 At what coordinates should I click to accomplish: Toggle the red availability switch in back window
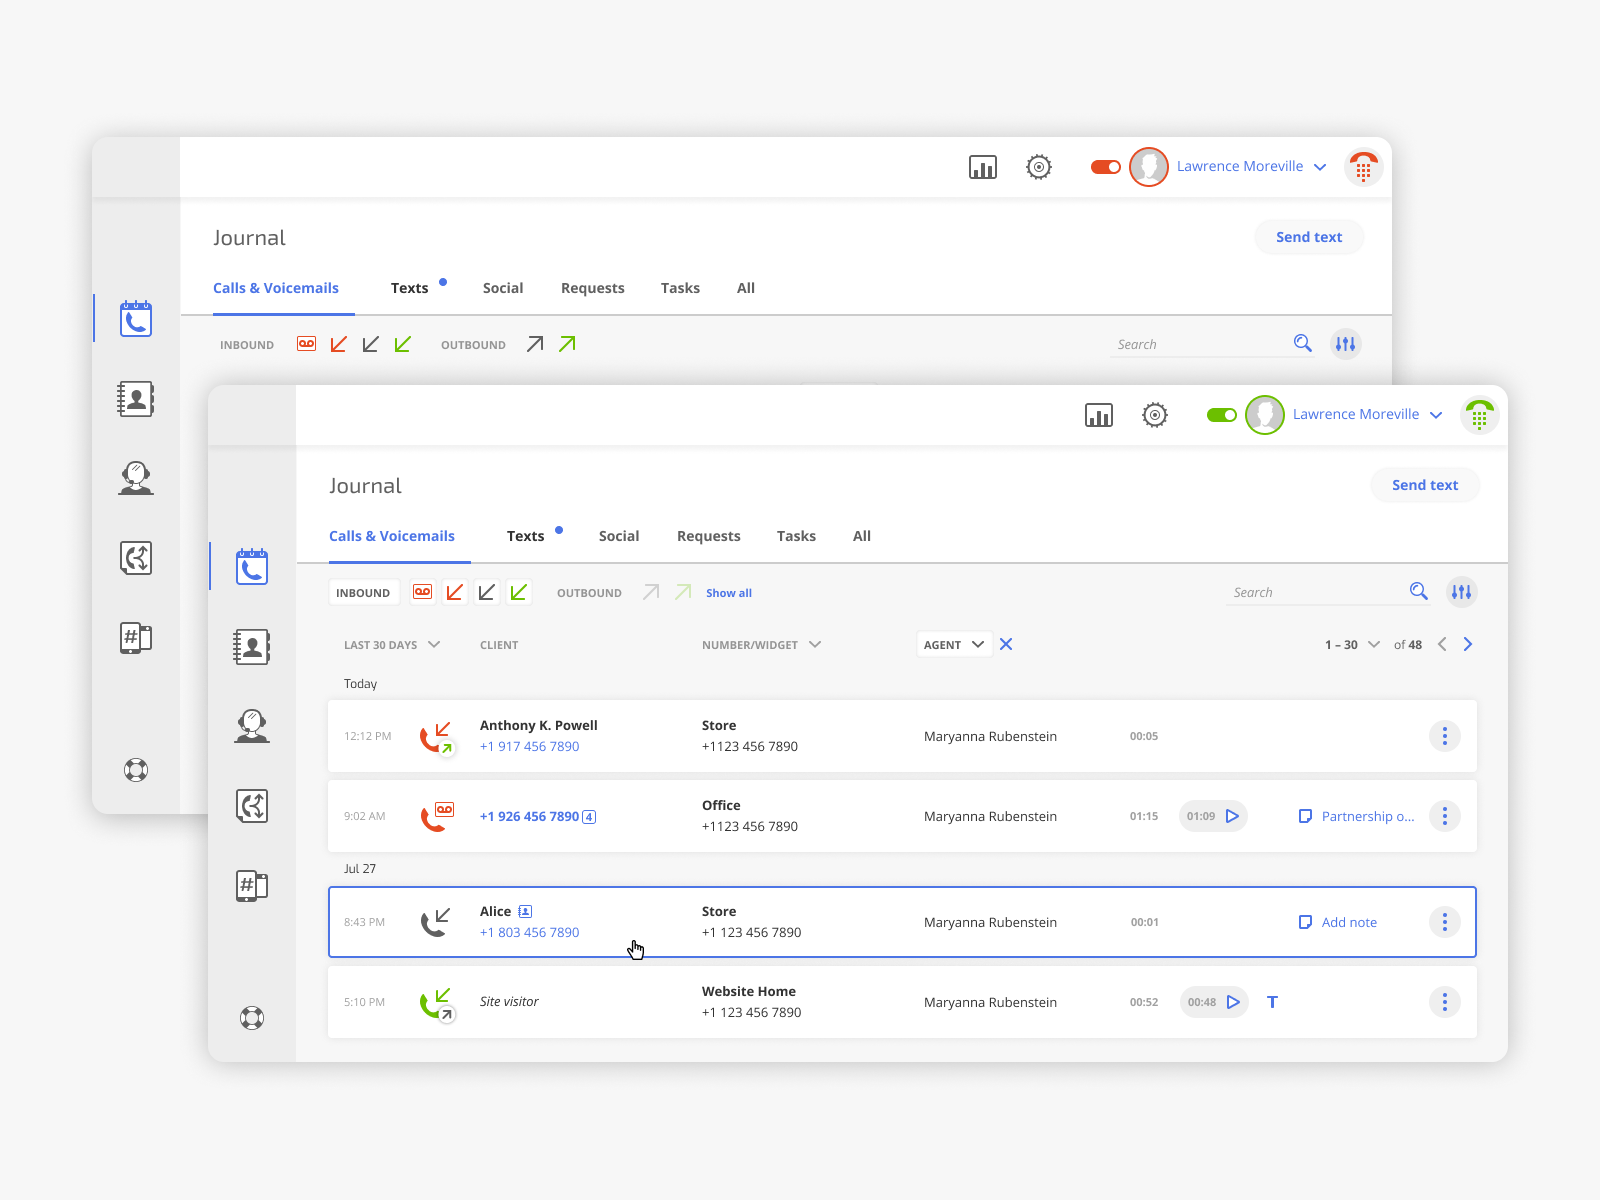coord(1105,167)
